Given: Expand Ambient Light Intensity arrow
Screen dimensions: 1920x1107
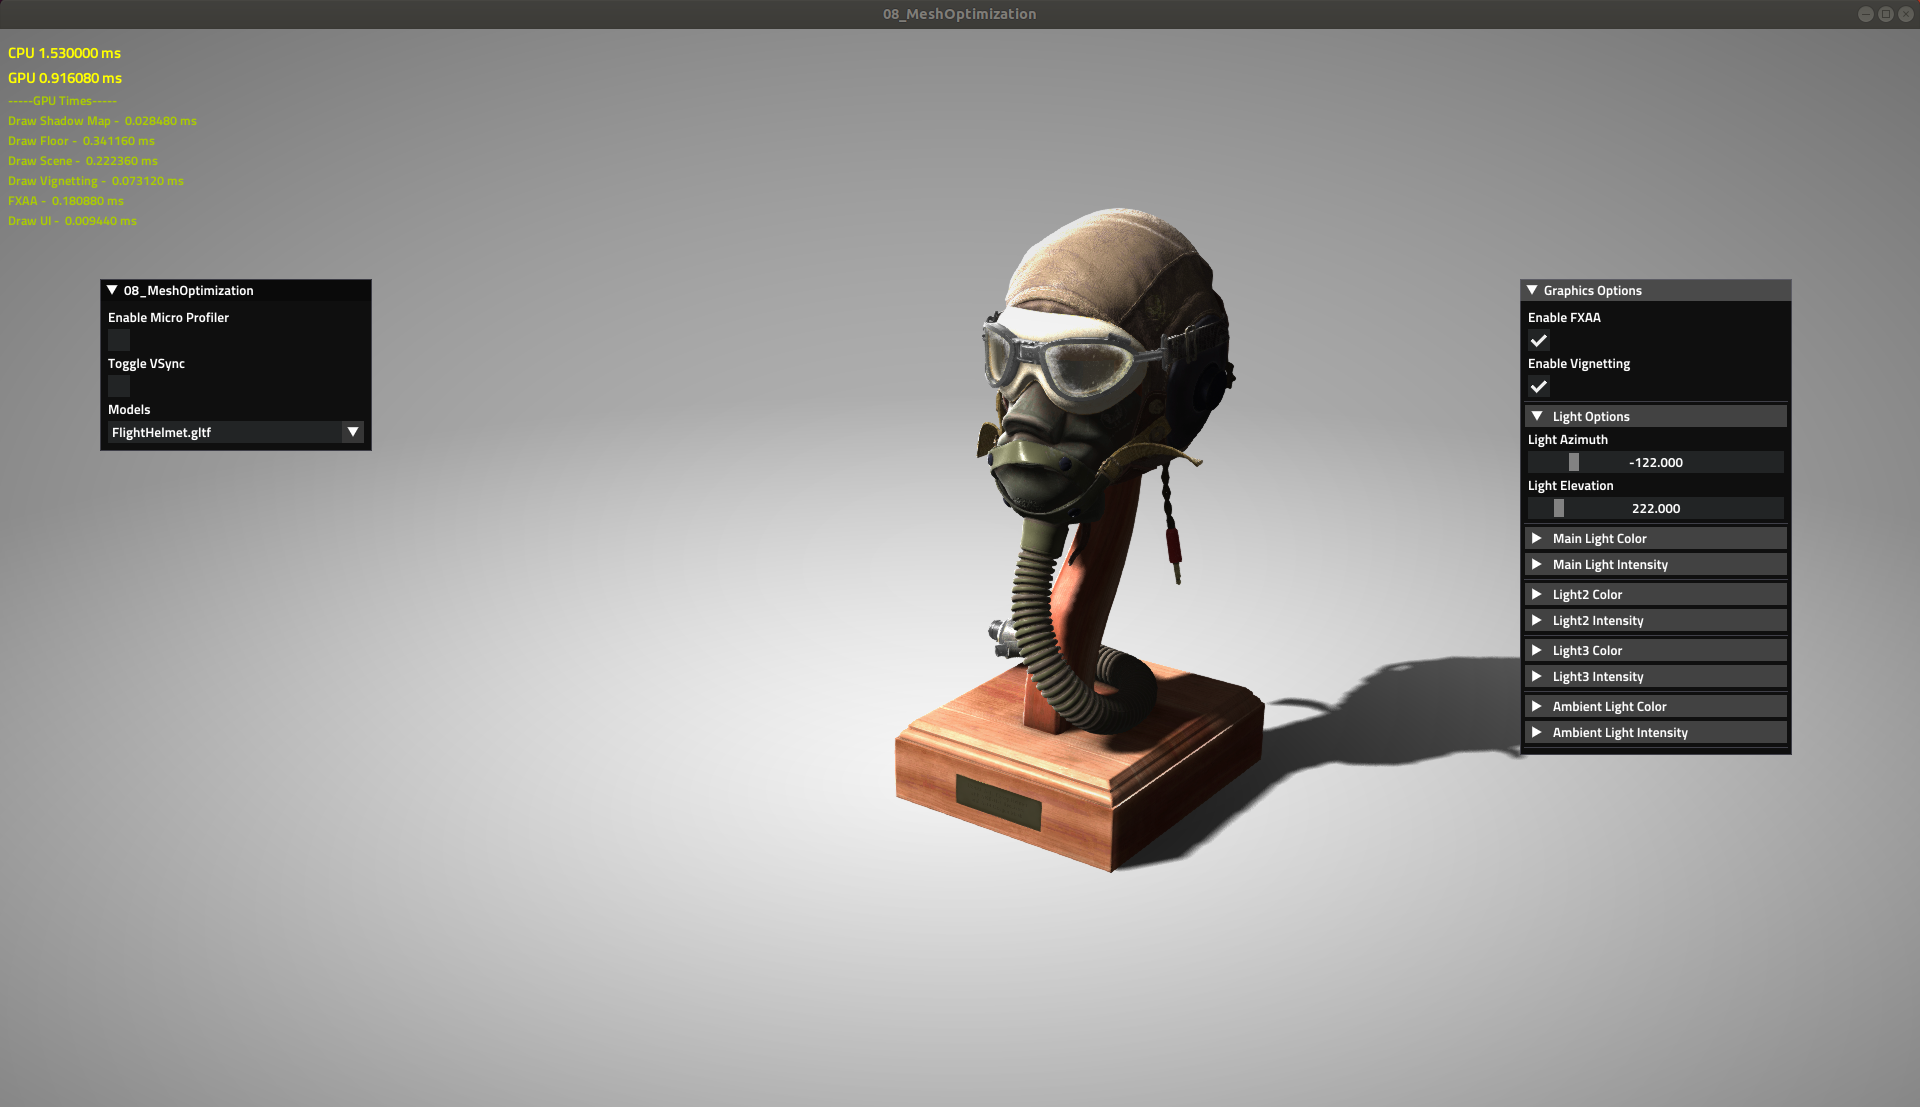Looking at the screenshot, I should pos(1538,732).
